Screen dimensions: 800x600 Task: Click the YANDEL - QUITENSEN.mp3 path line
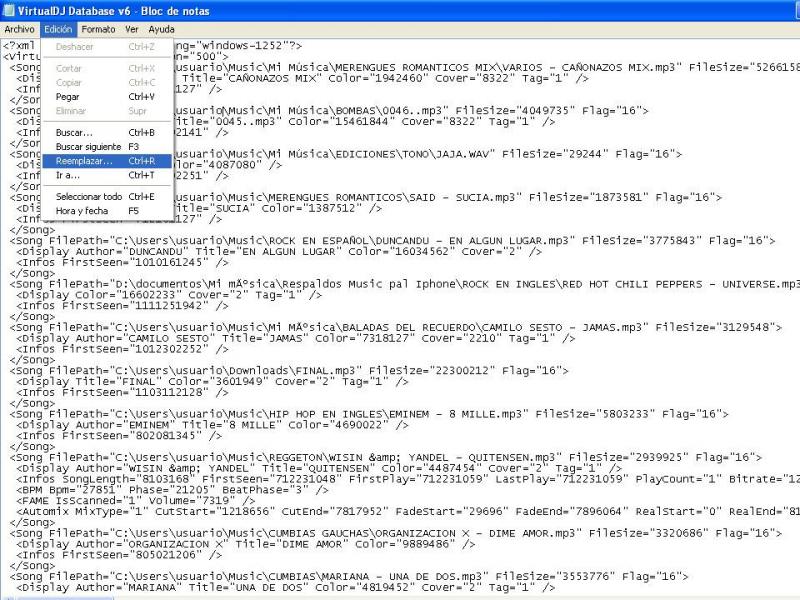pyautogui.click(x=386, y=458)
